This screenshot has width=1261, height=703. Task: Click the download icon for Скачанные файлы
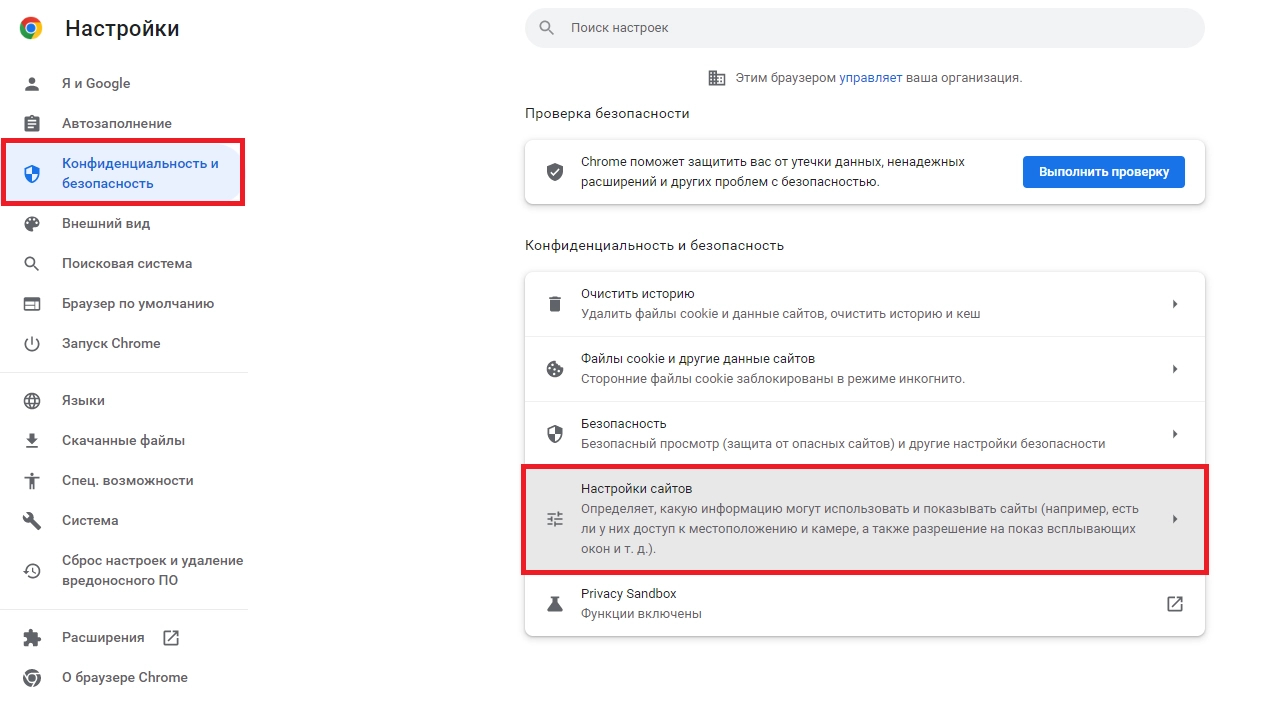click(32, 441)
